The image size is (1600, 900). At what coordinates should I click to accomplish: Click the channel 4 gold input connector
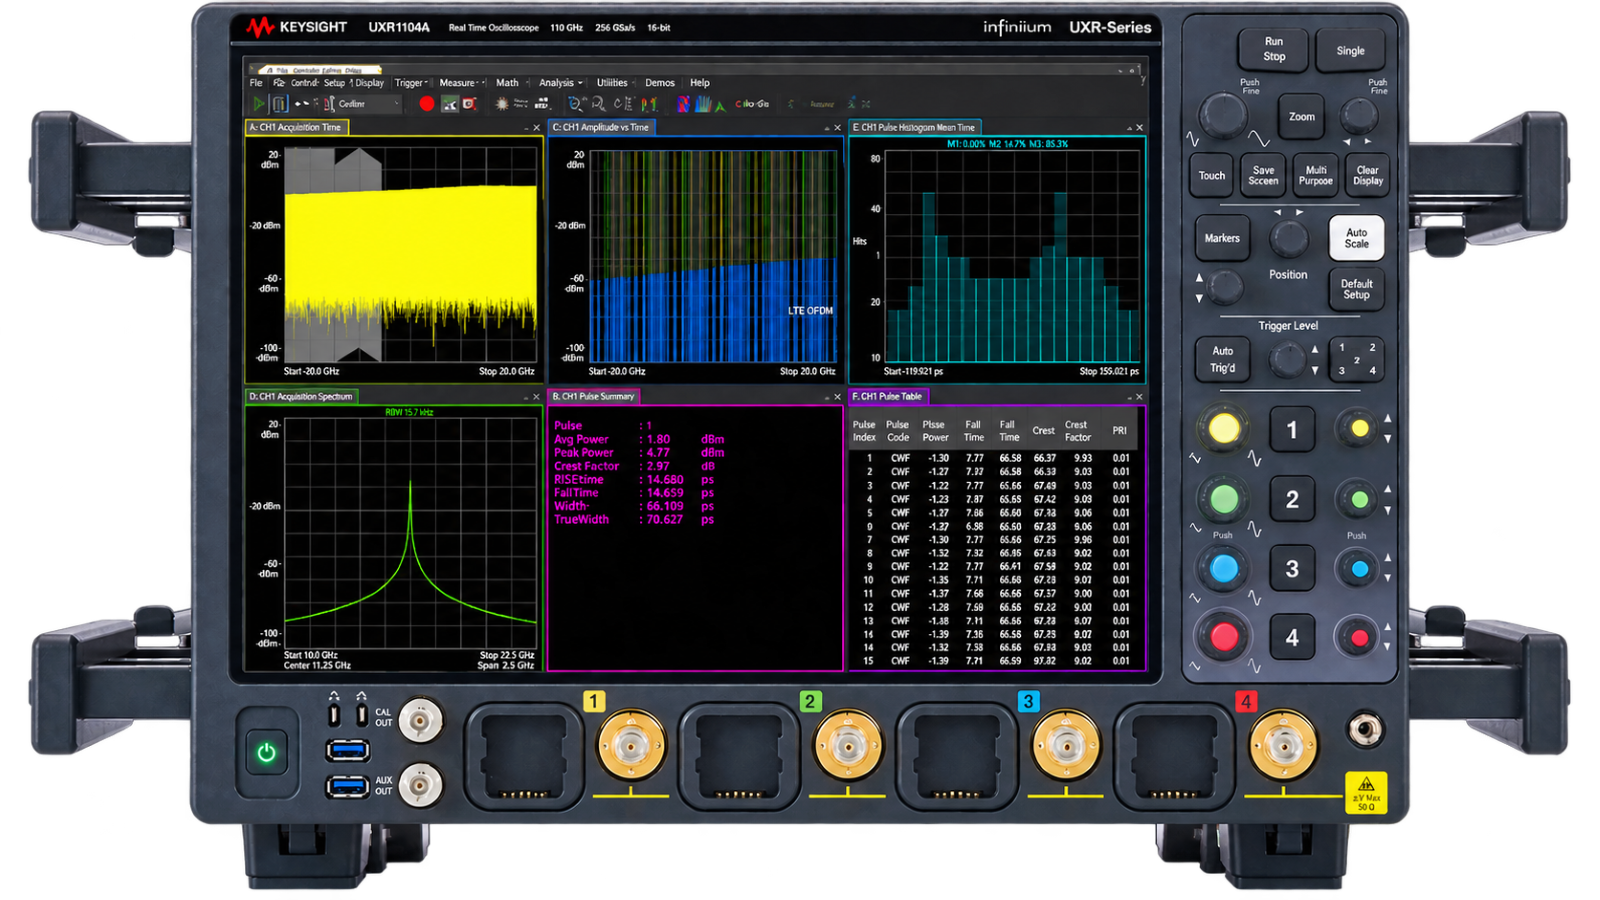coord(1284,746)
